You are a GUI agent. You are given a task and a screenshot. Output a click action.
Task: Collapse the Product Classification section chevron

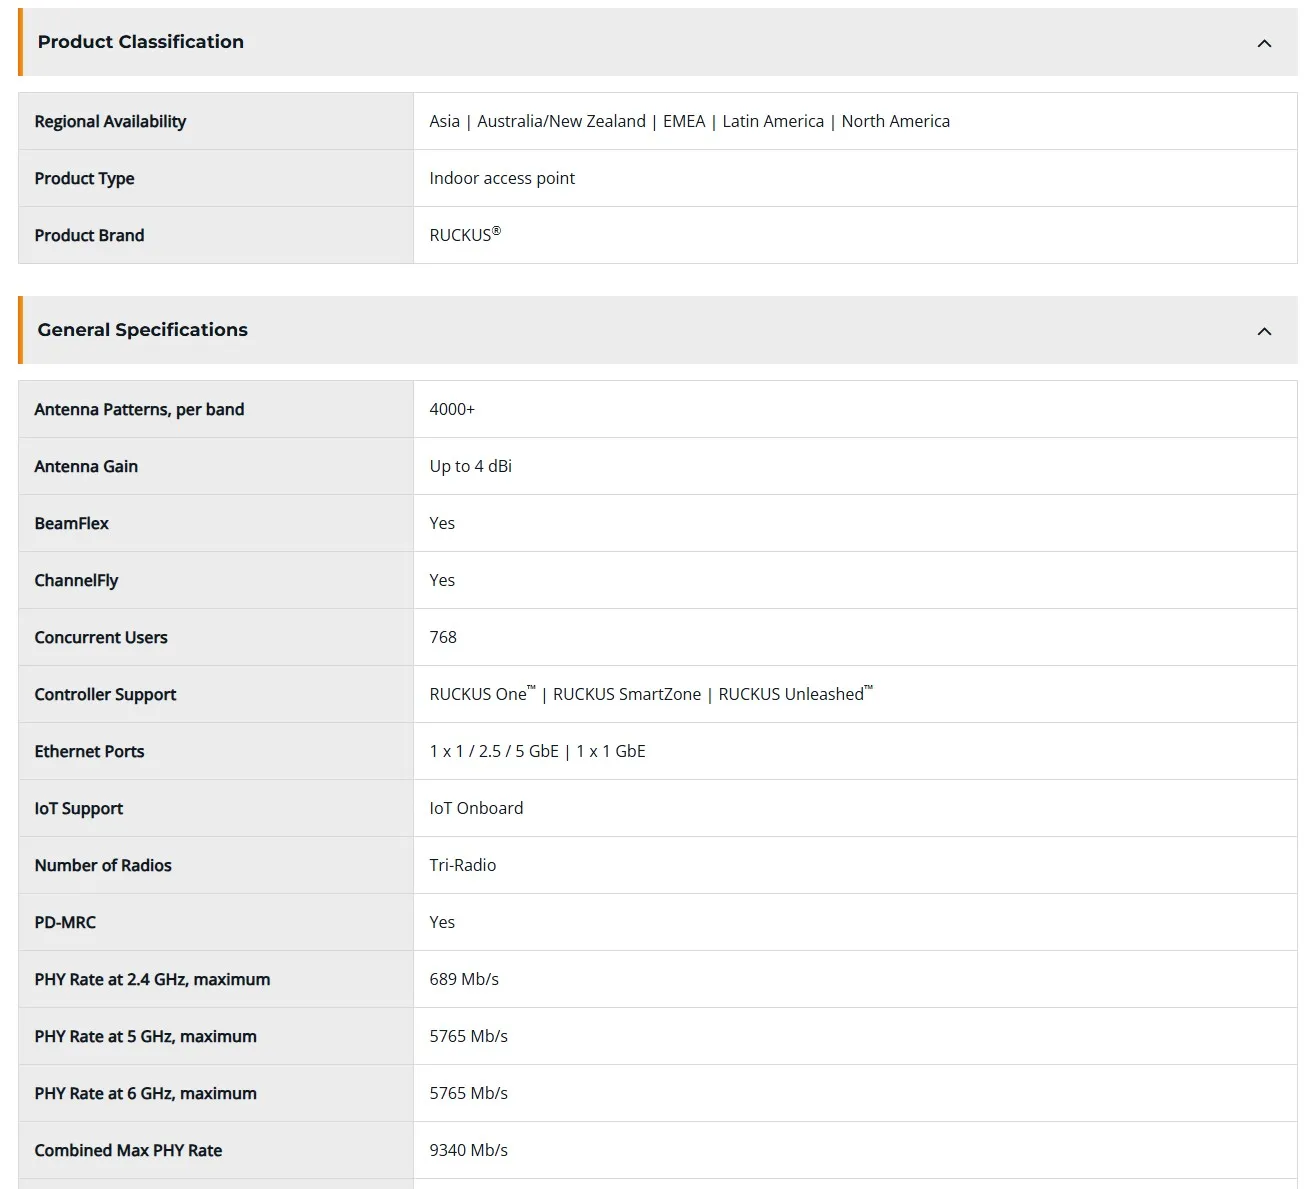1264,43
